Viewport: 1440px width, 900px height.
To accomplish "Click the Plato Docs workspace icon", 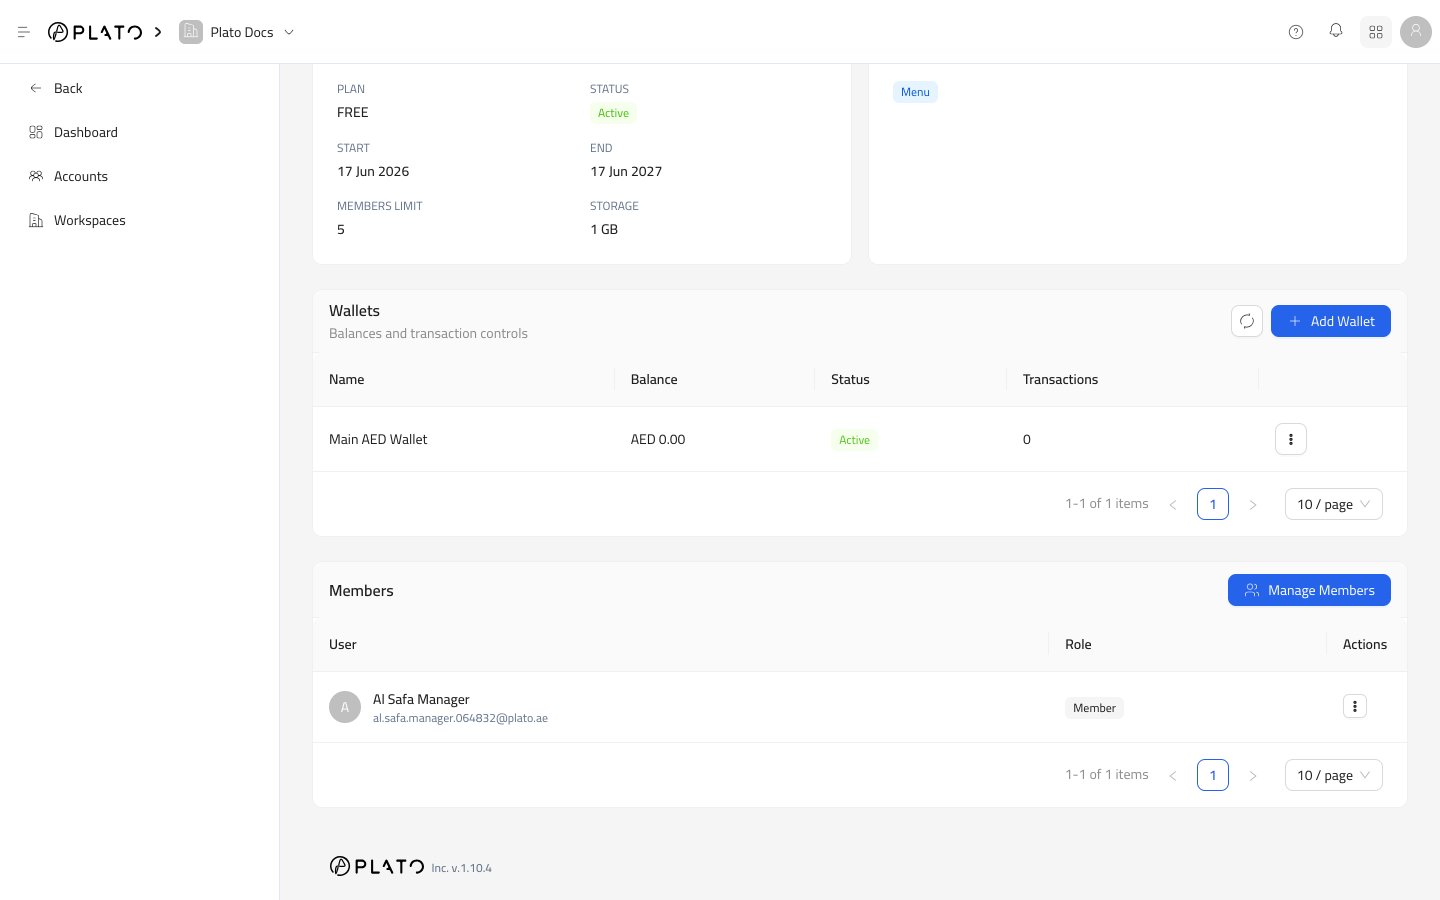I will click(191, 32).
